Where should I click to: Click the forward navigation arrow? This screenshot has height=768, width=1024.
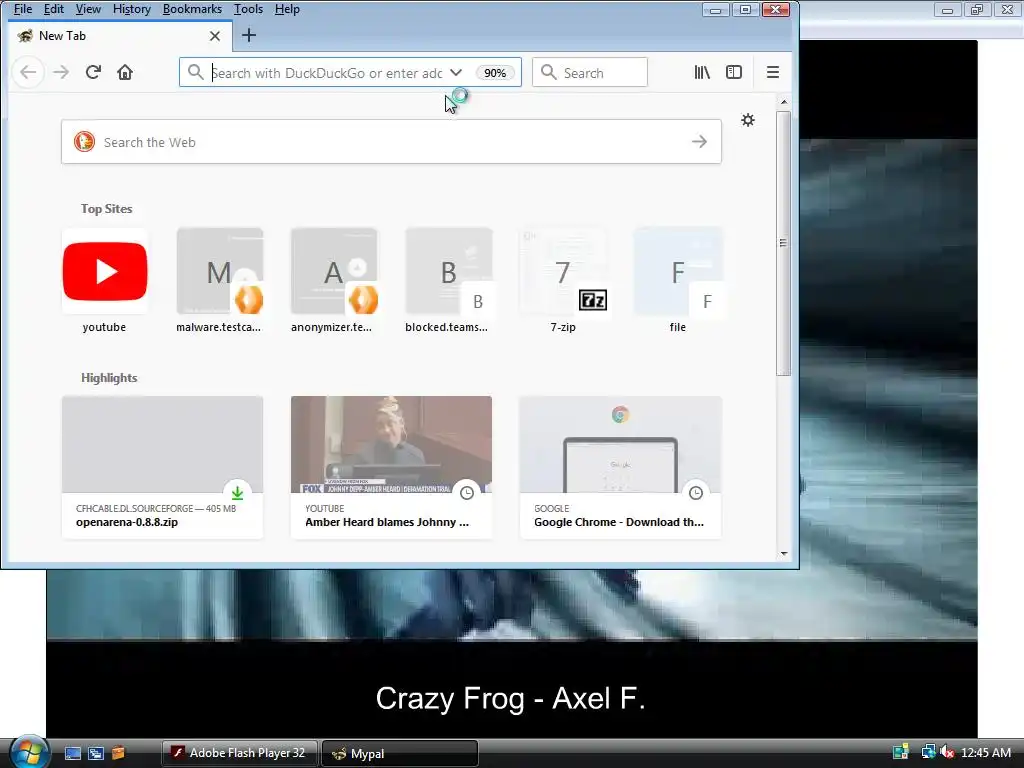[61, 72]
